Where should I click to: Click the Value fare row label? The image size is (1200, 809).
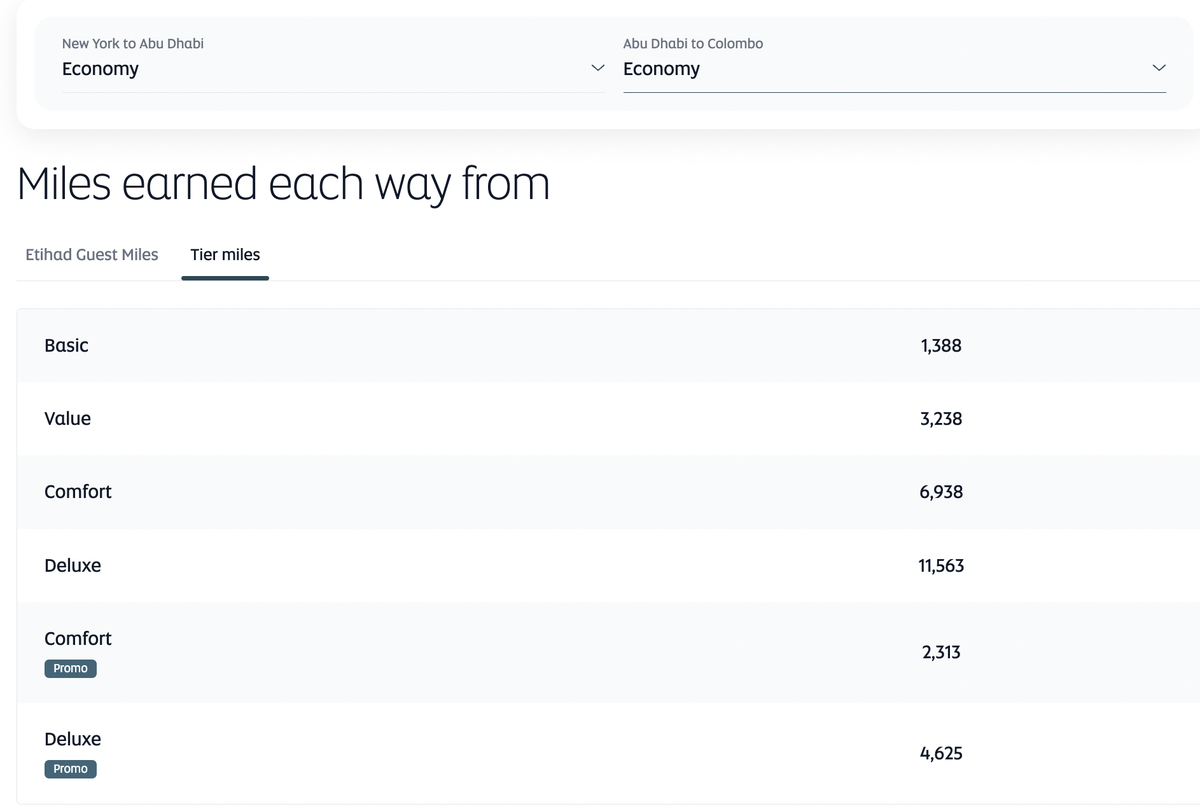click(68, 419)
